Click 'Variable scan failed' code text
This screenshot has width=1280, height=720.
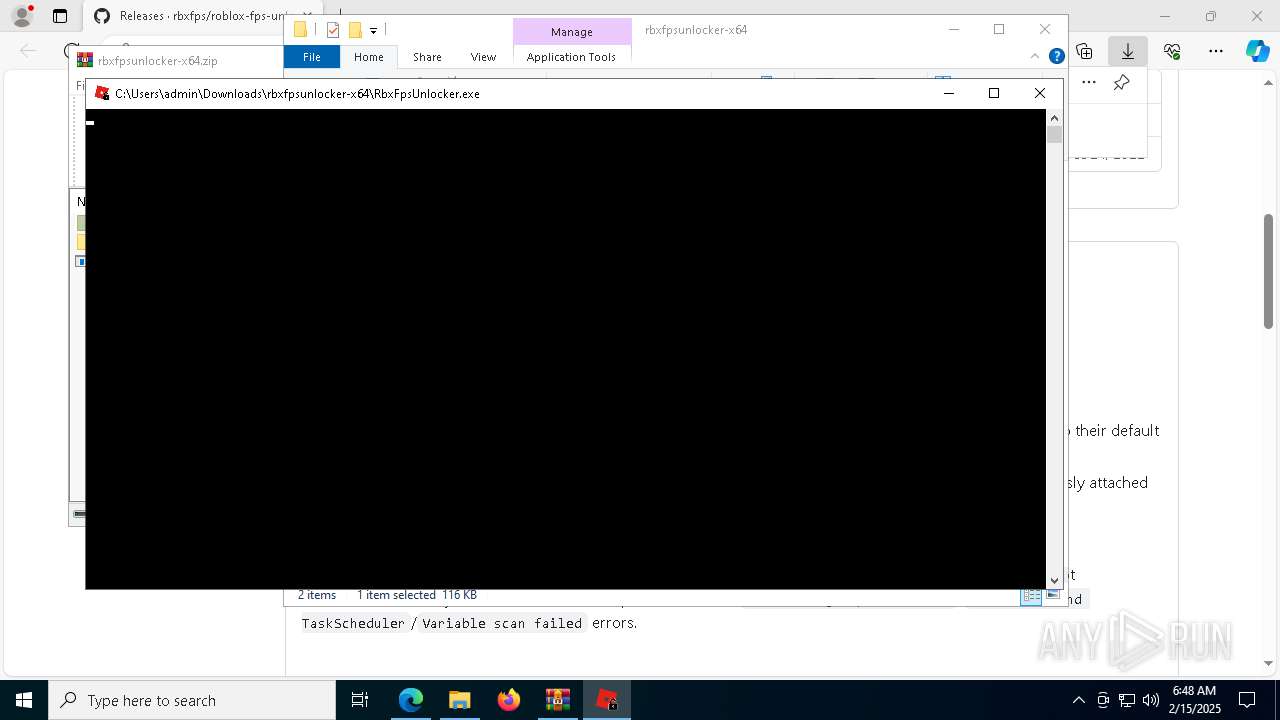tap(502, 623)
